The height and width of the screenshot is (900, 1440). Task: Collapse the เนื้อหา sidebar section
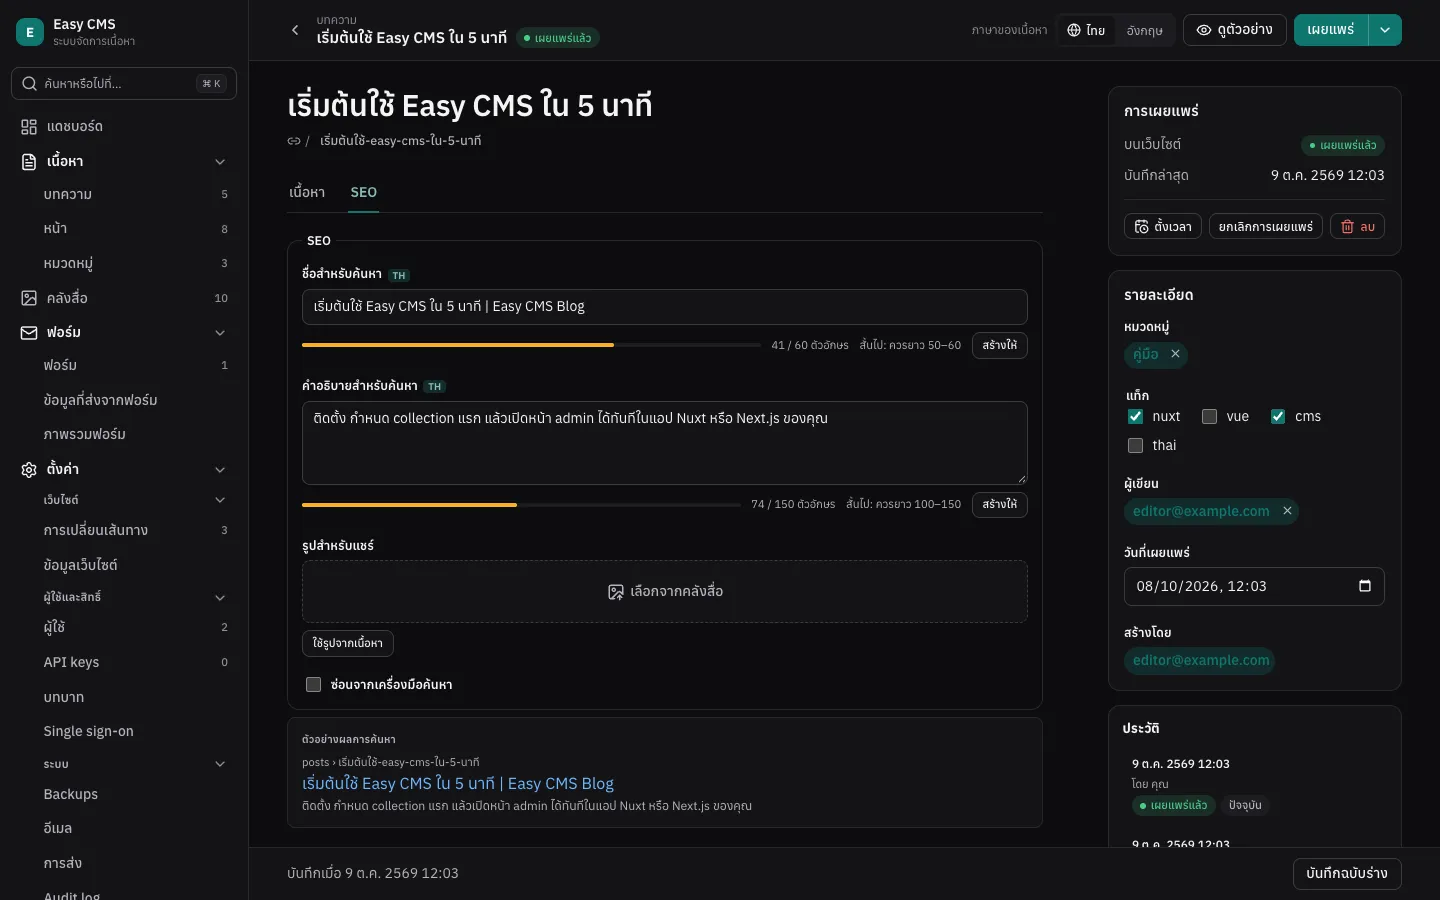(x=220, y=162)
